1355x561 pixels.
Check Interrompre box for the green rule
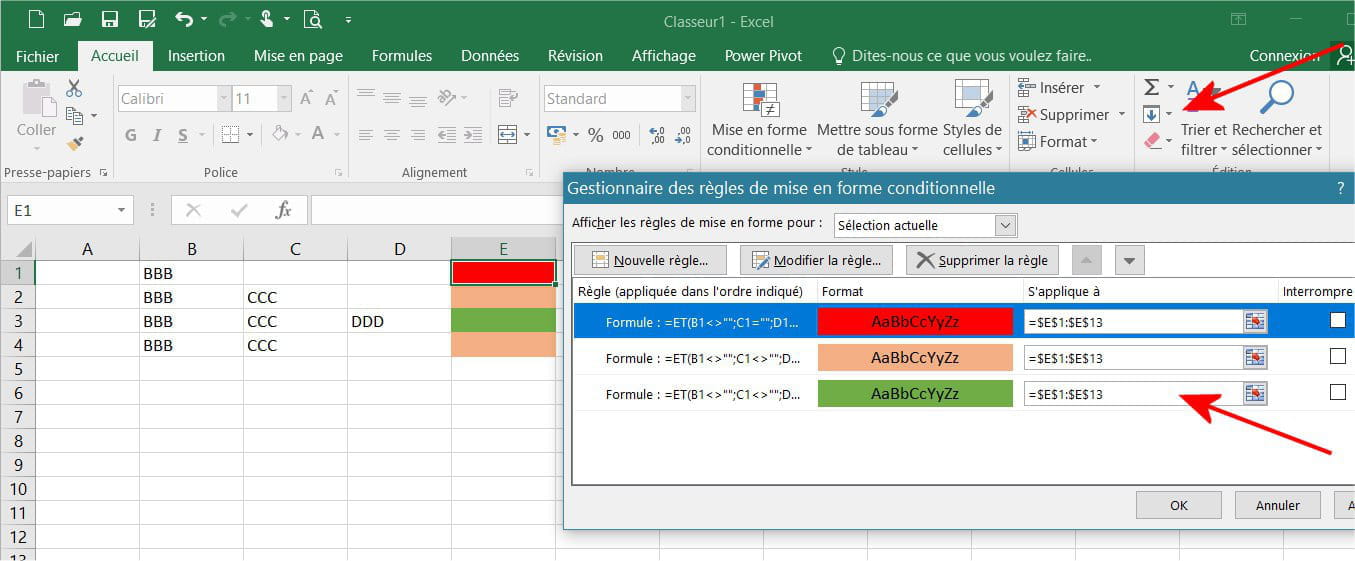point(1337,393)
